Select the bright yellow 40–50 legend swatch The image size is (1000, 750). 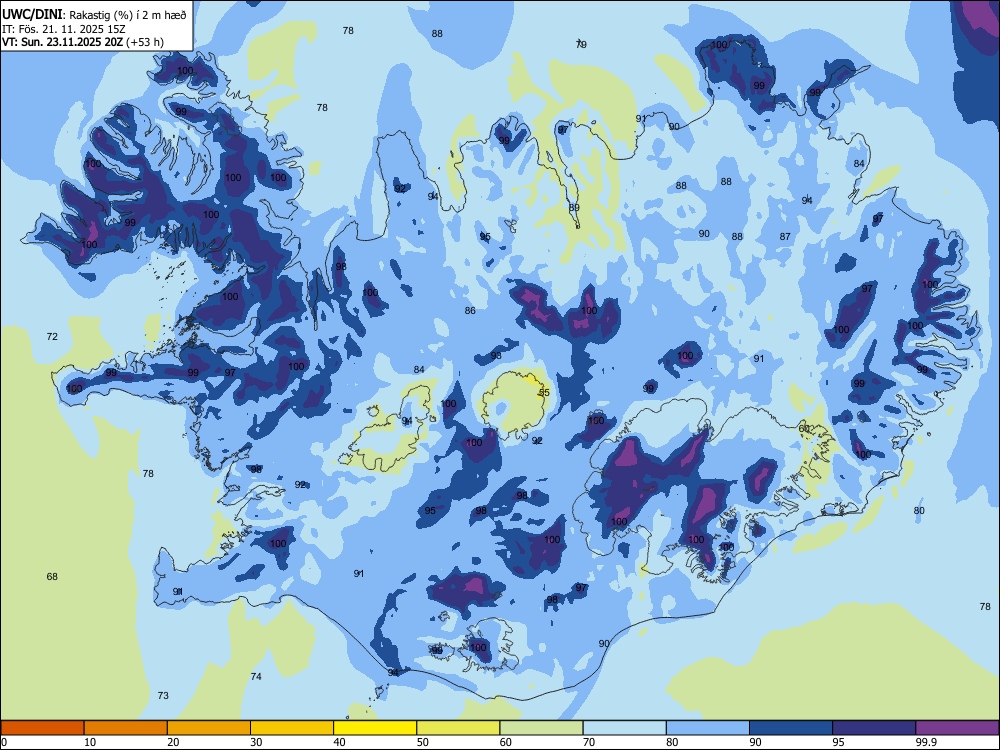click(x=375, y=728)
